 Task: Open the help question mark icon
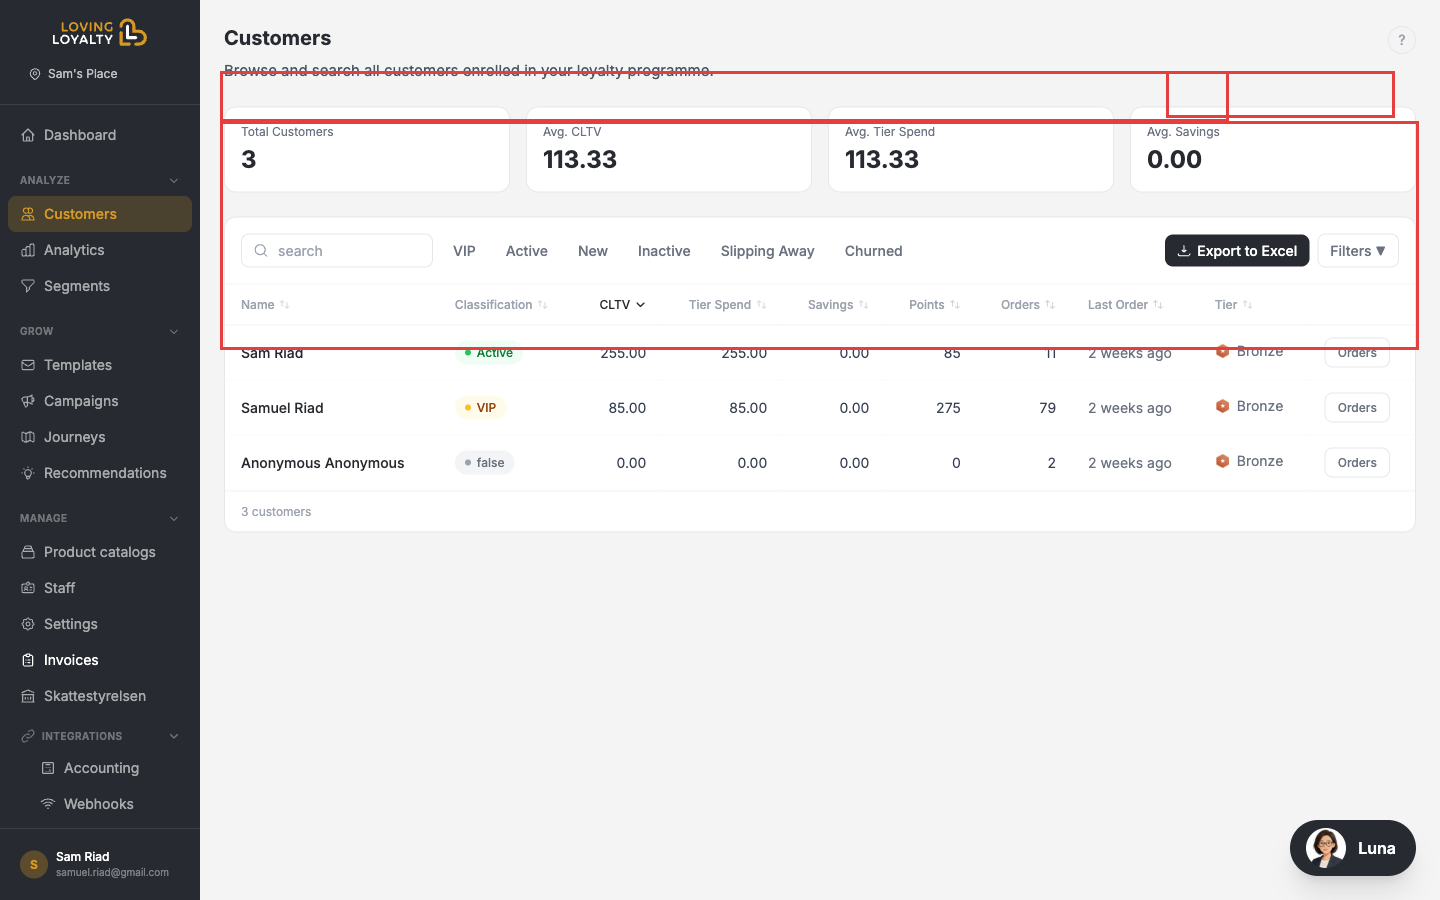(1401, 40)
